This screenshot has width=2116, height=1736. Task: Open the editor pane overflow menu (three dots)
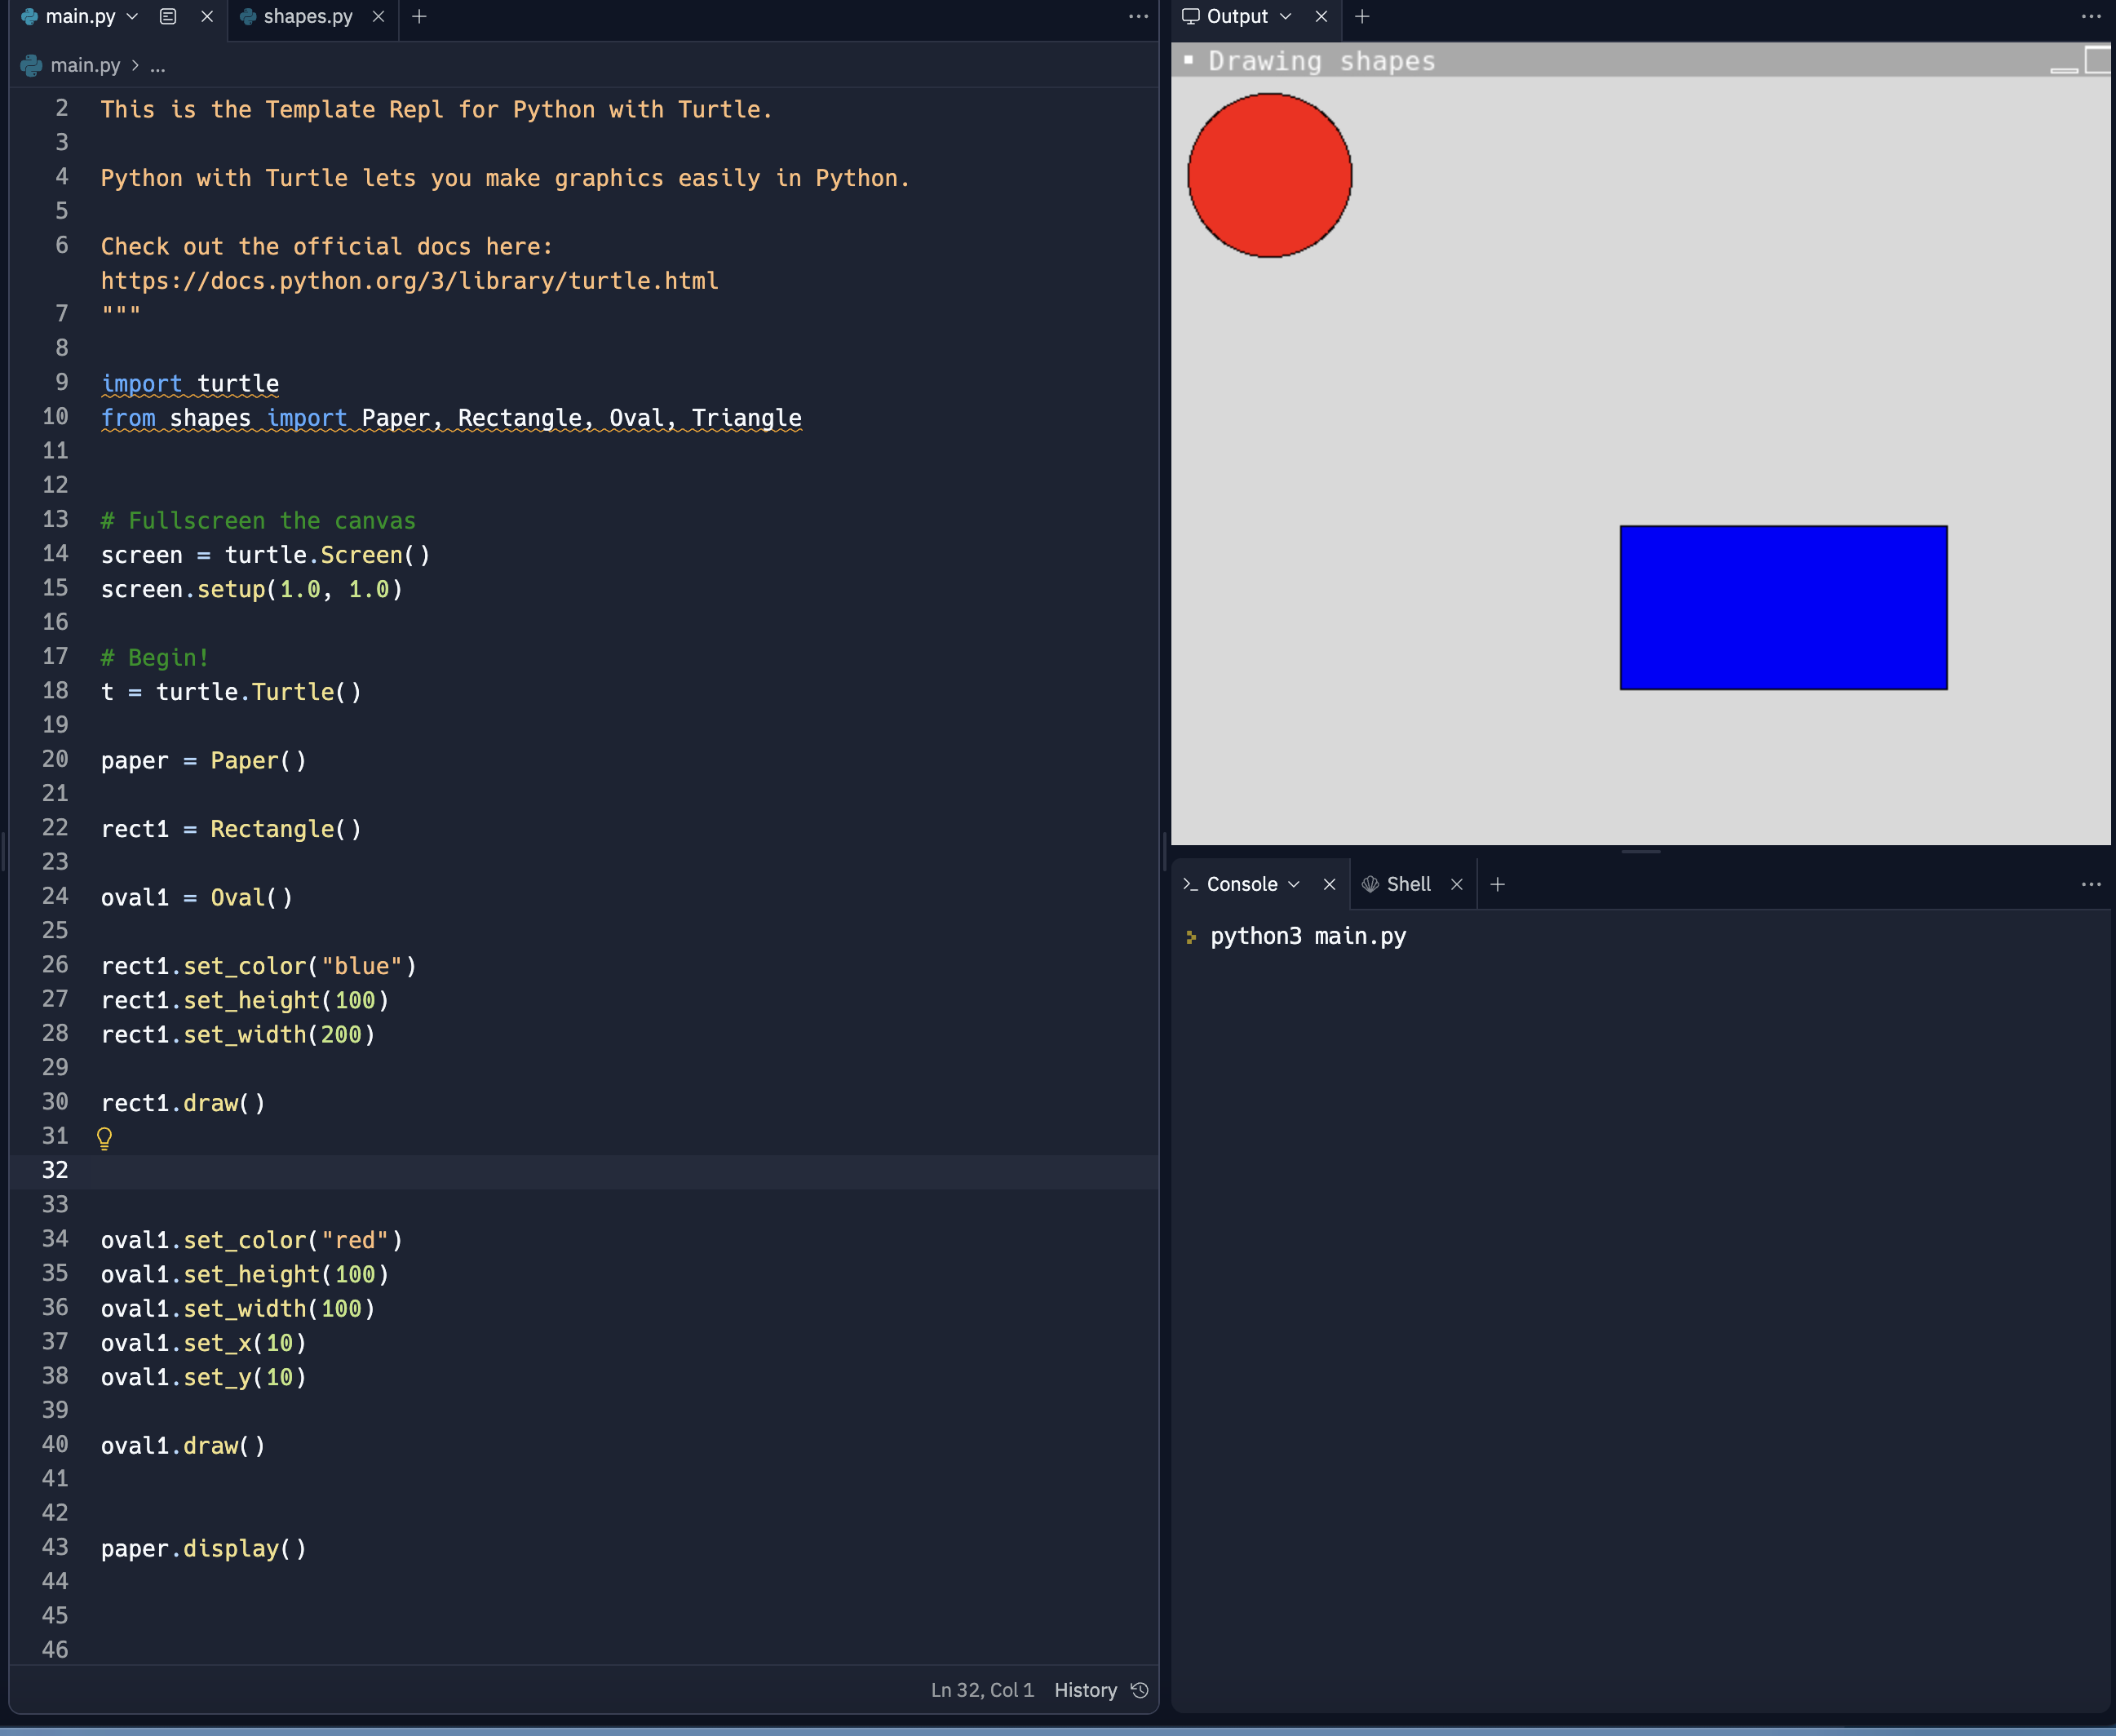click(1138, 16)
